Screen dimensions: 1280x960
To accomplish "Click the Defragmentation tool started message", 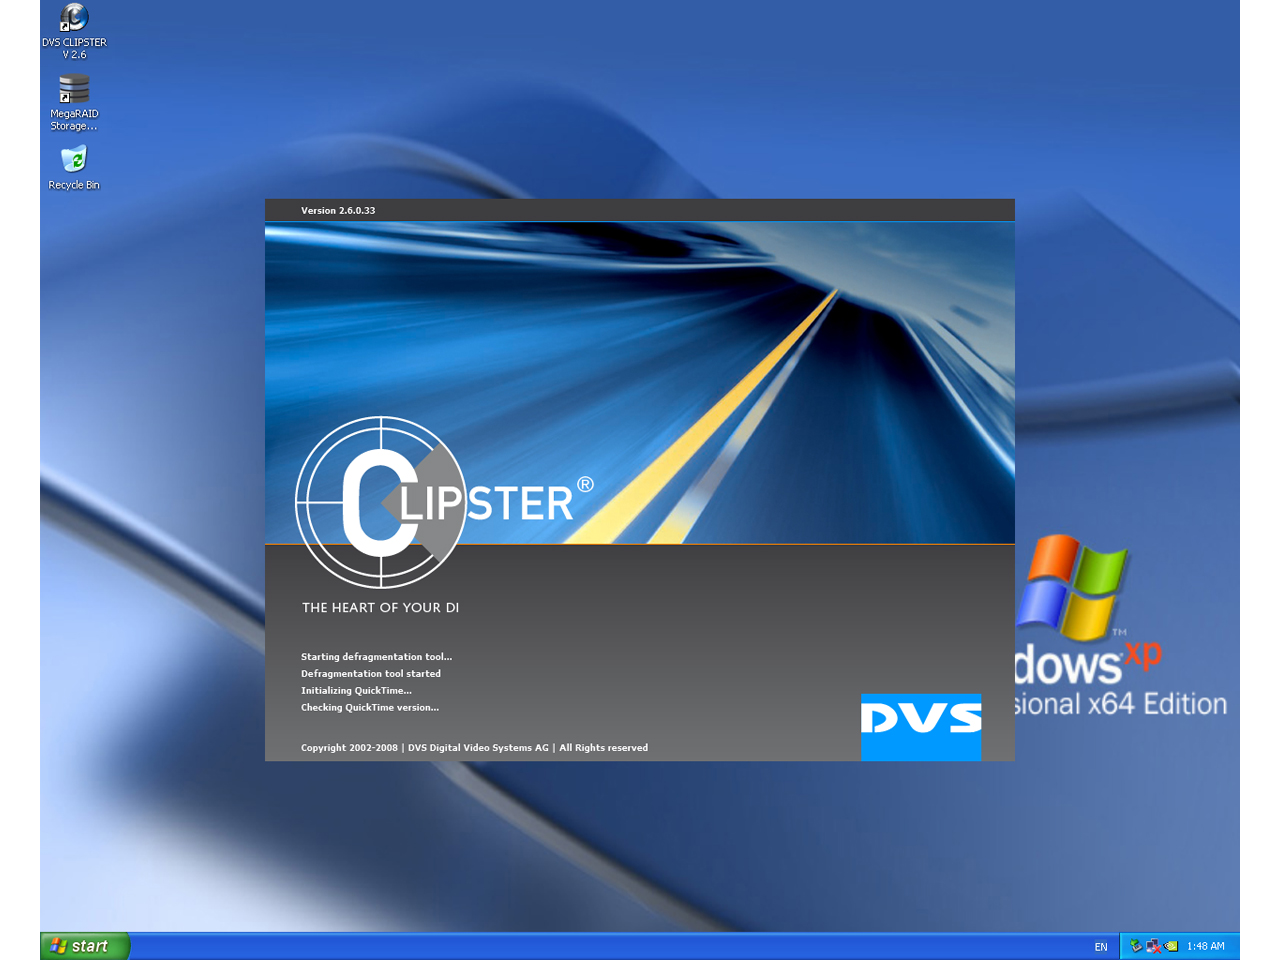I will point(370,673).
